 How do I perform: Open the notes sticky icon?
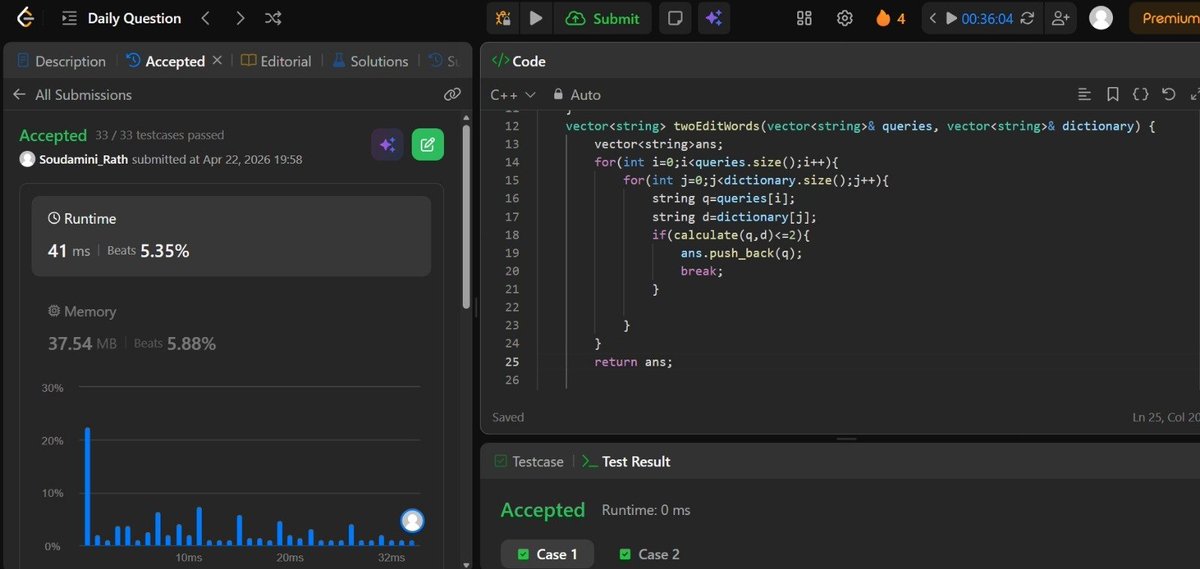coord(677,18)
